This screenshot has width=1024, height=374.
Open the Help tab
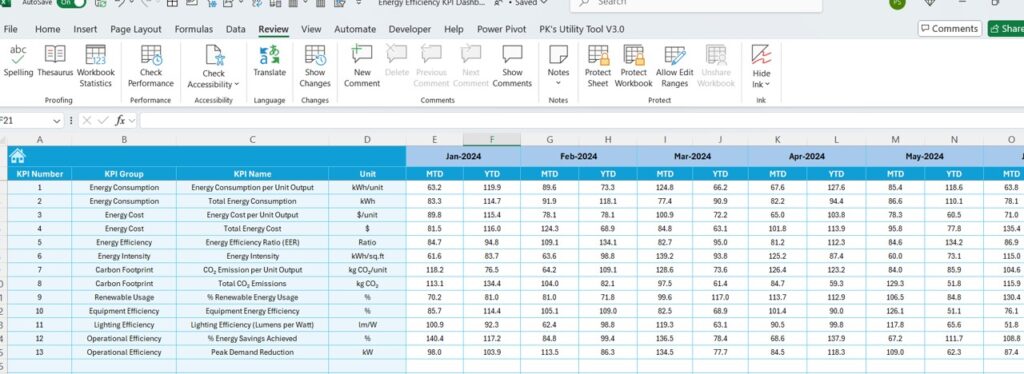click(454, 29)
